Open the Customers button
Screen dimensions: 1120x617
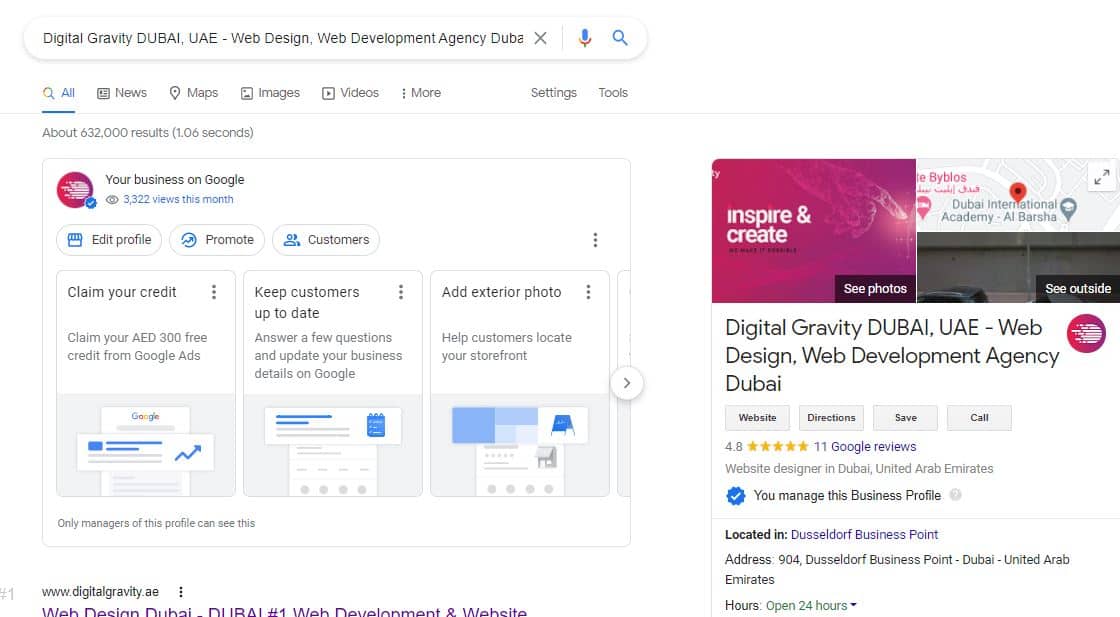(326, 240)
